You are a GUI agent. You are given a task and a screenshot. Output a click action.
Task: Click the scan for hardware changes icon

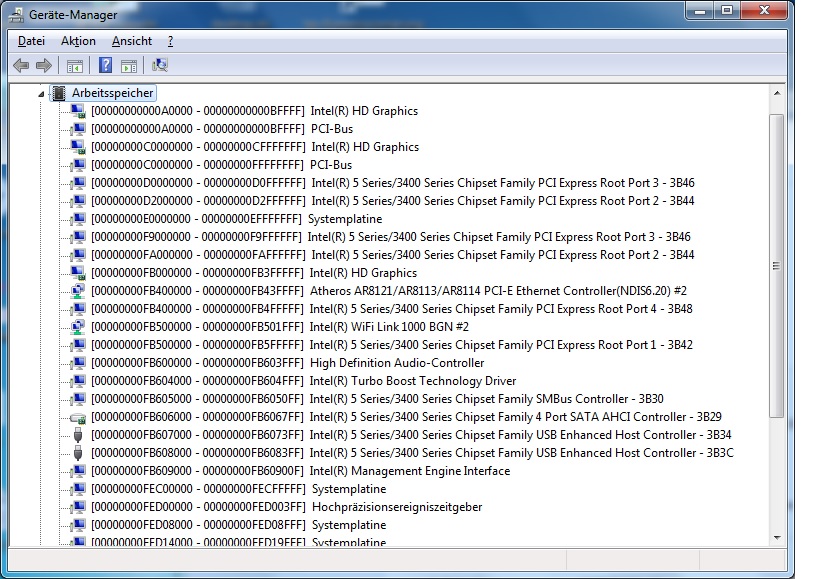(x=159, y=65)
